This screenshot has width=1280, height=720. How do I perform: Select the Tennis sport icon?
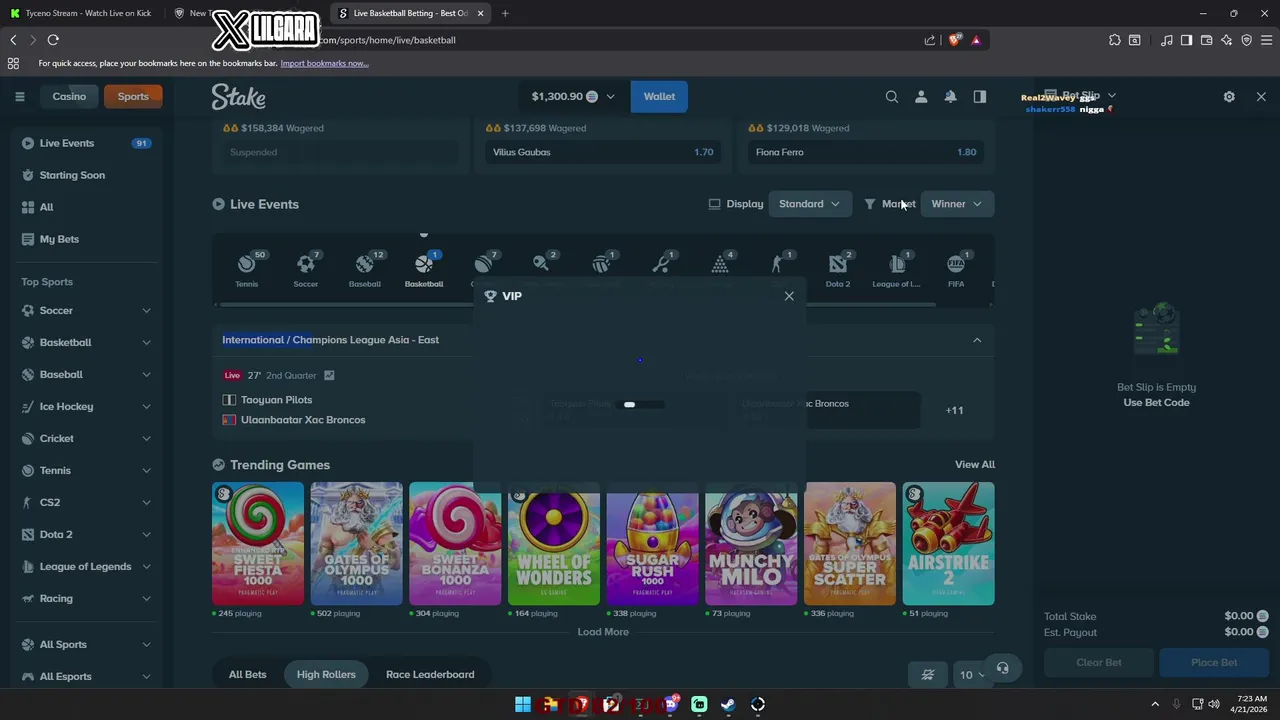246,270
